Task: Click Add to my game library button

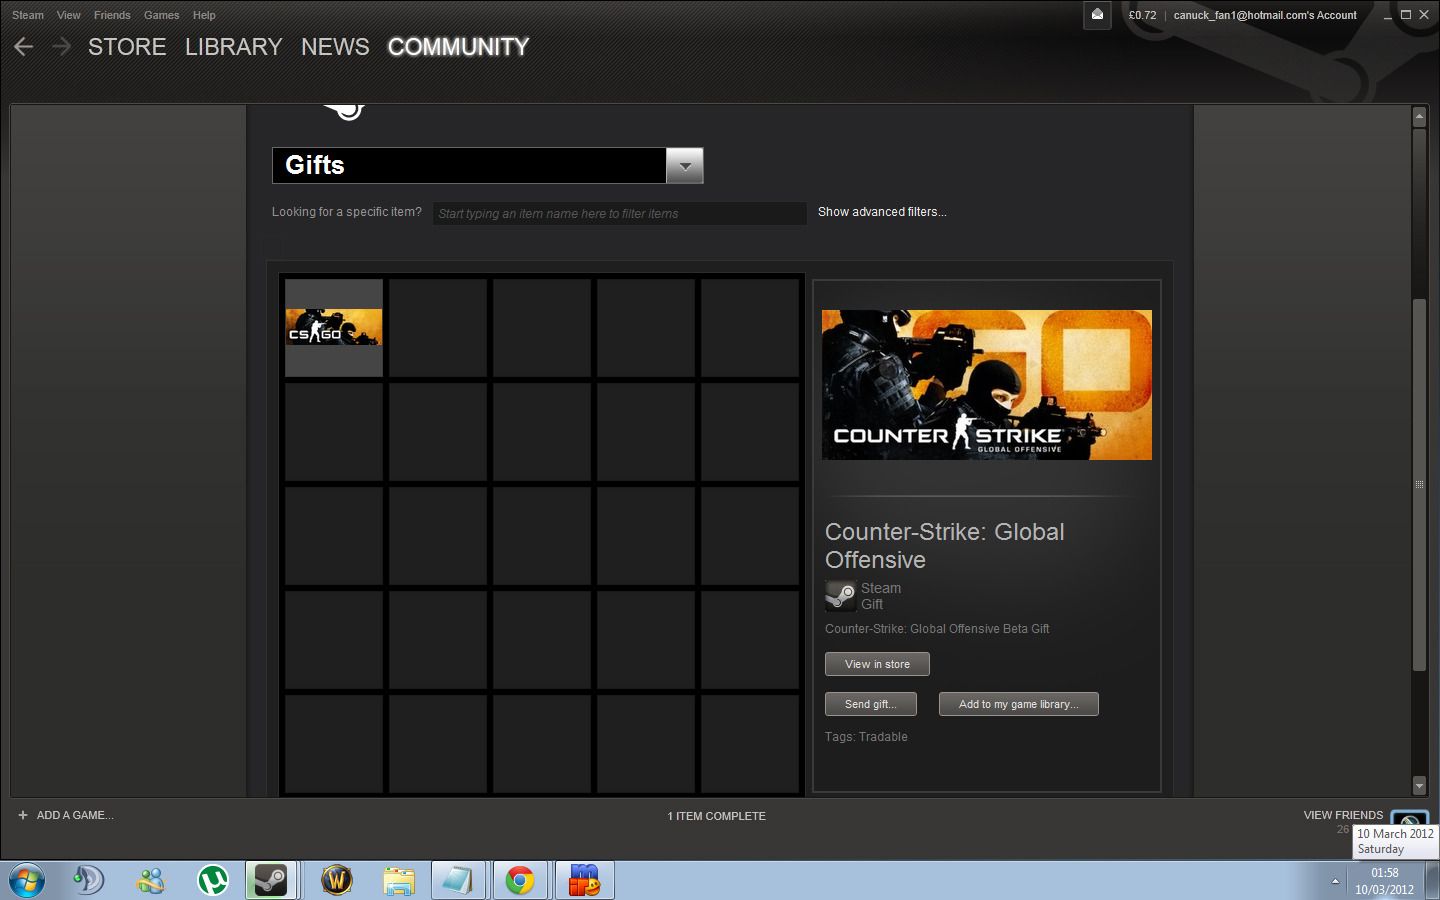Action: point(1018,704)
